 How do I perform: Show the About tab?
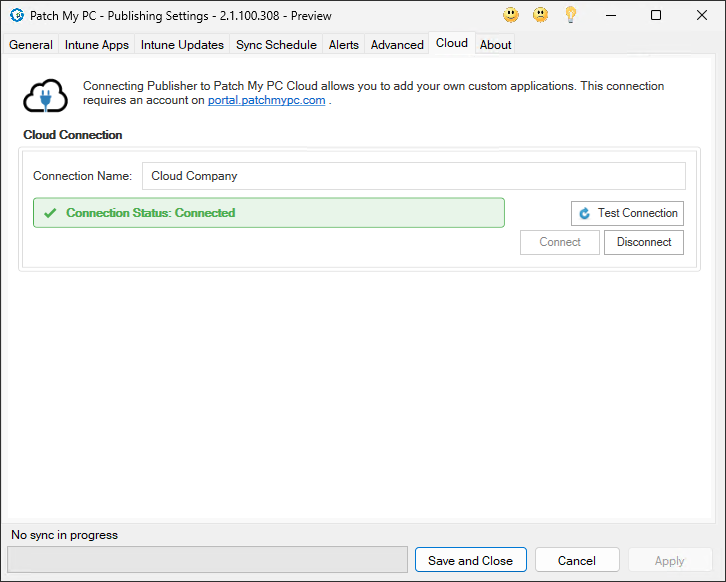pyautogui.click(x=495, y=45)
